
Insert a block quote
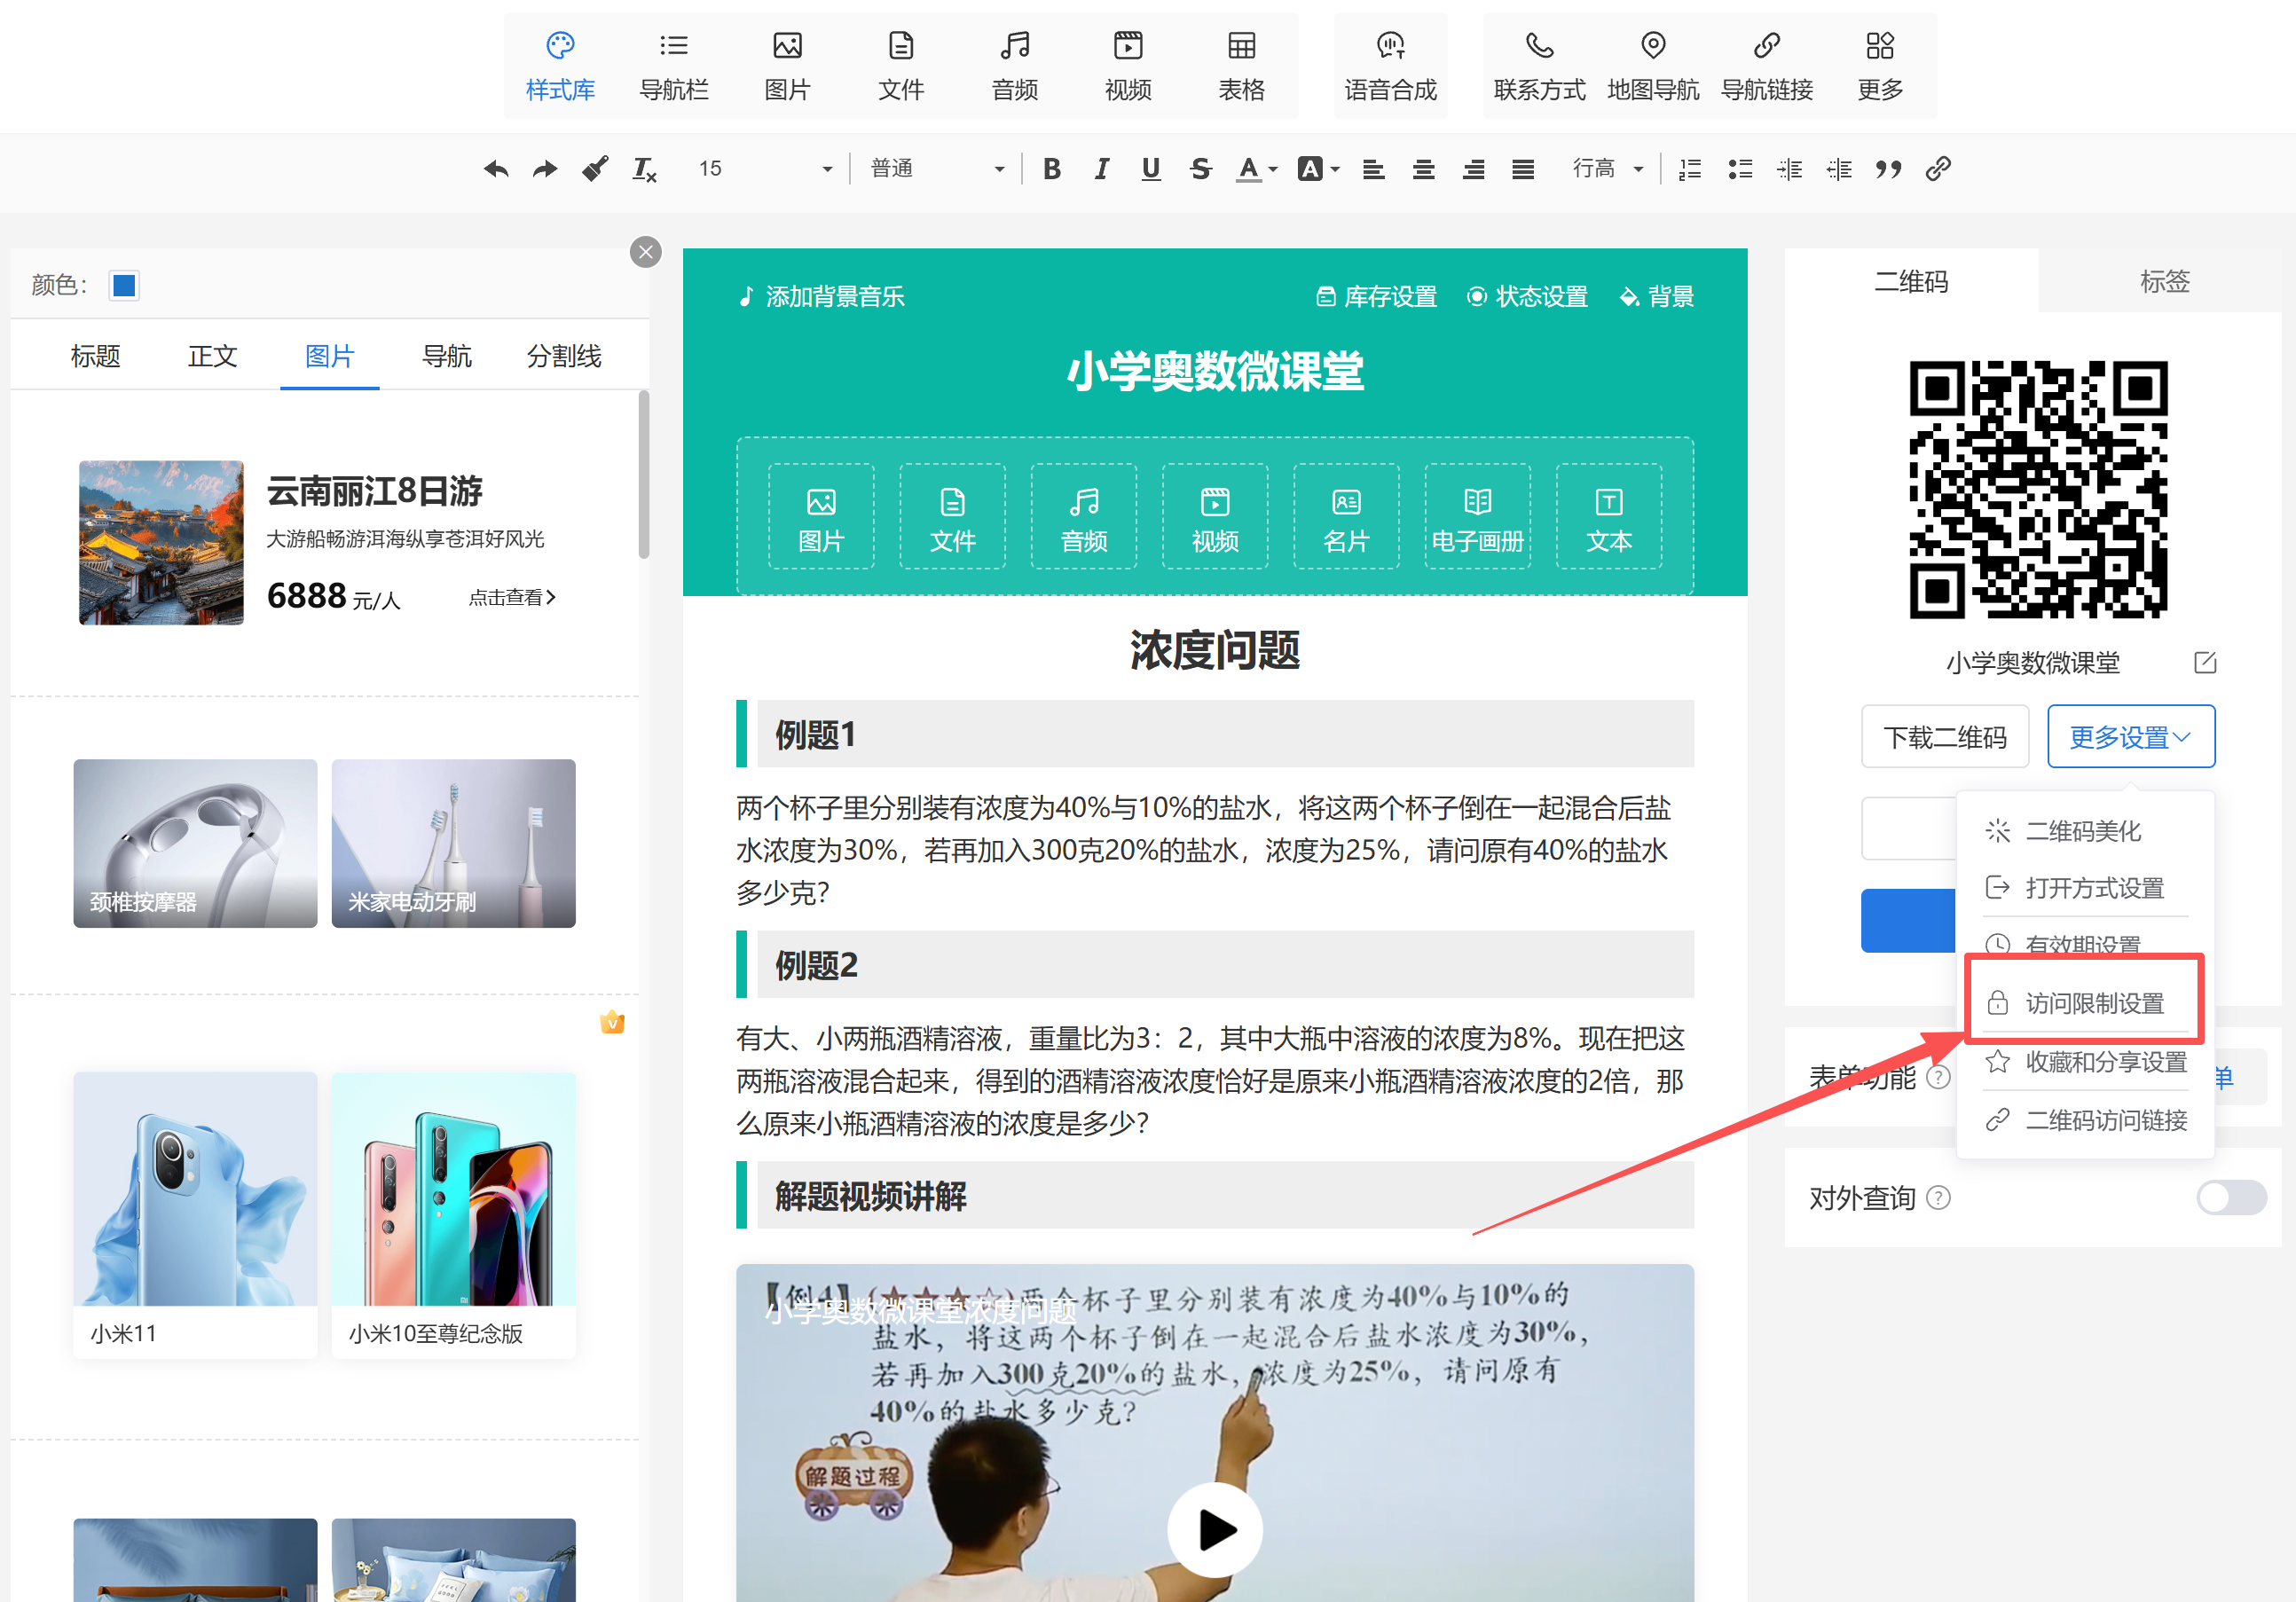coord(1888,169)
